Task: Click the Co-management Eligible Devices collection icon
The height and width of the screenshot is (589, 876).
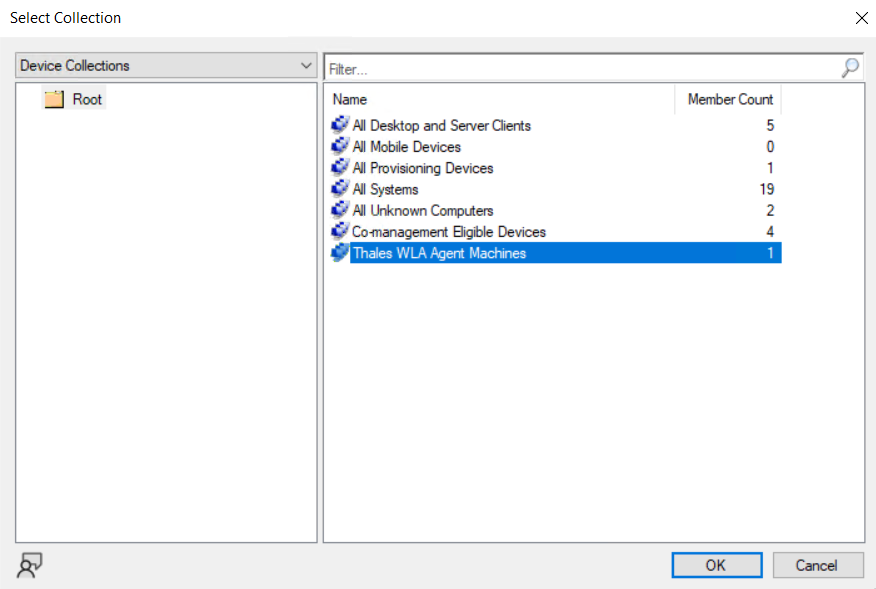Action: pos(340,231)
